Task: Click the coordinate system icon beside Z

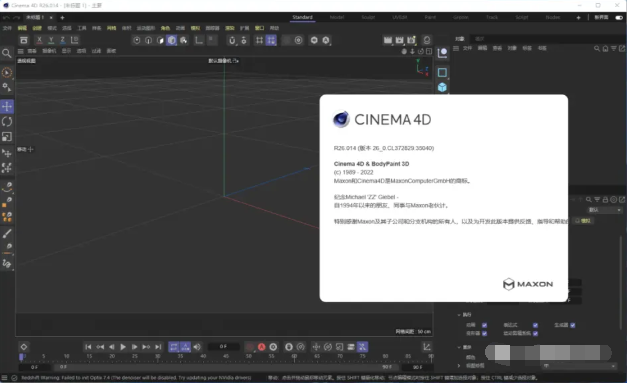Action: (74, 40)
